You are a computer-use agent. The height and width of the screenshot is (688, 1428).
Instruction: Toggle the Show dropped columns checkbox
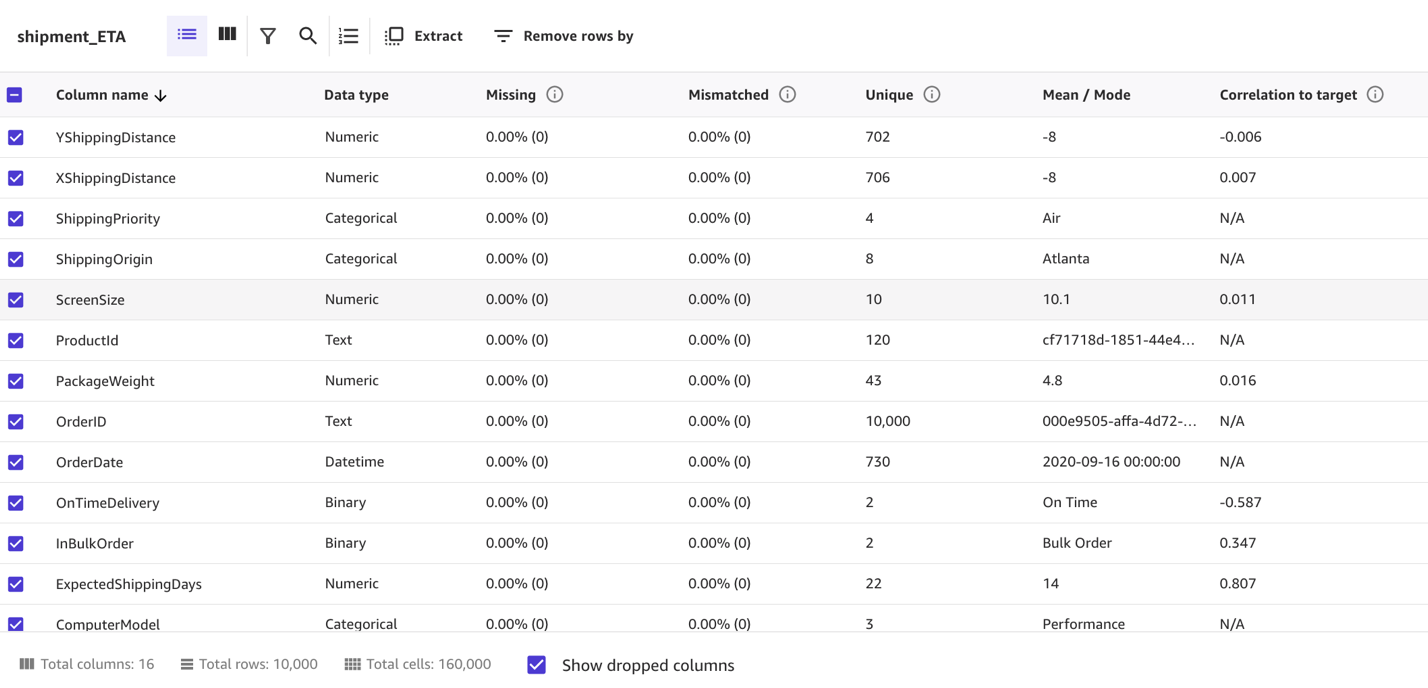[537, 665]
